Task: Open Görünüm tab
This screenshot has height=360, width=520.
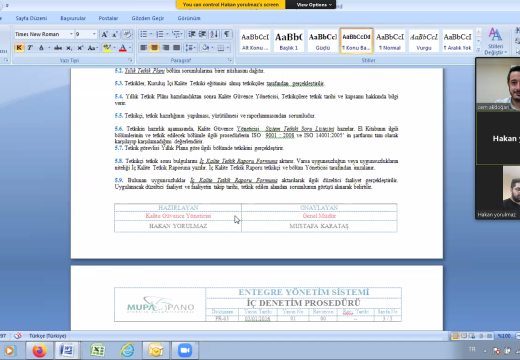Action: [x=189, y=18]
